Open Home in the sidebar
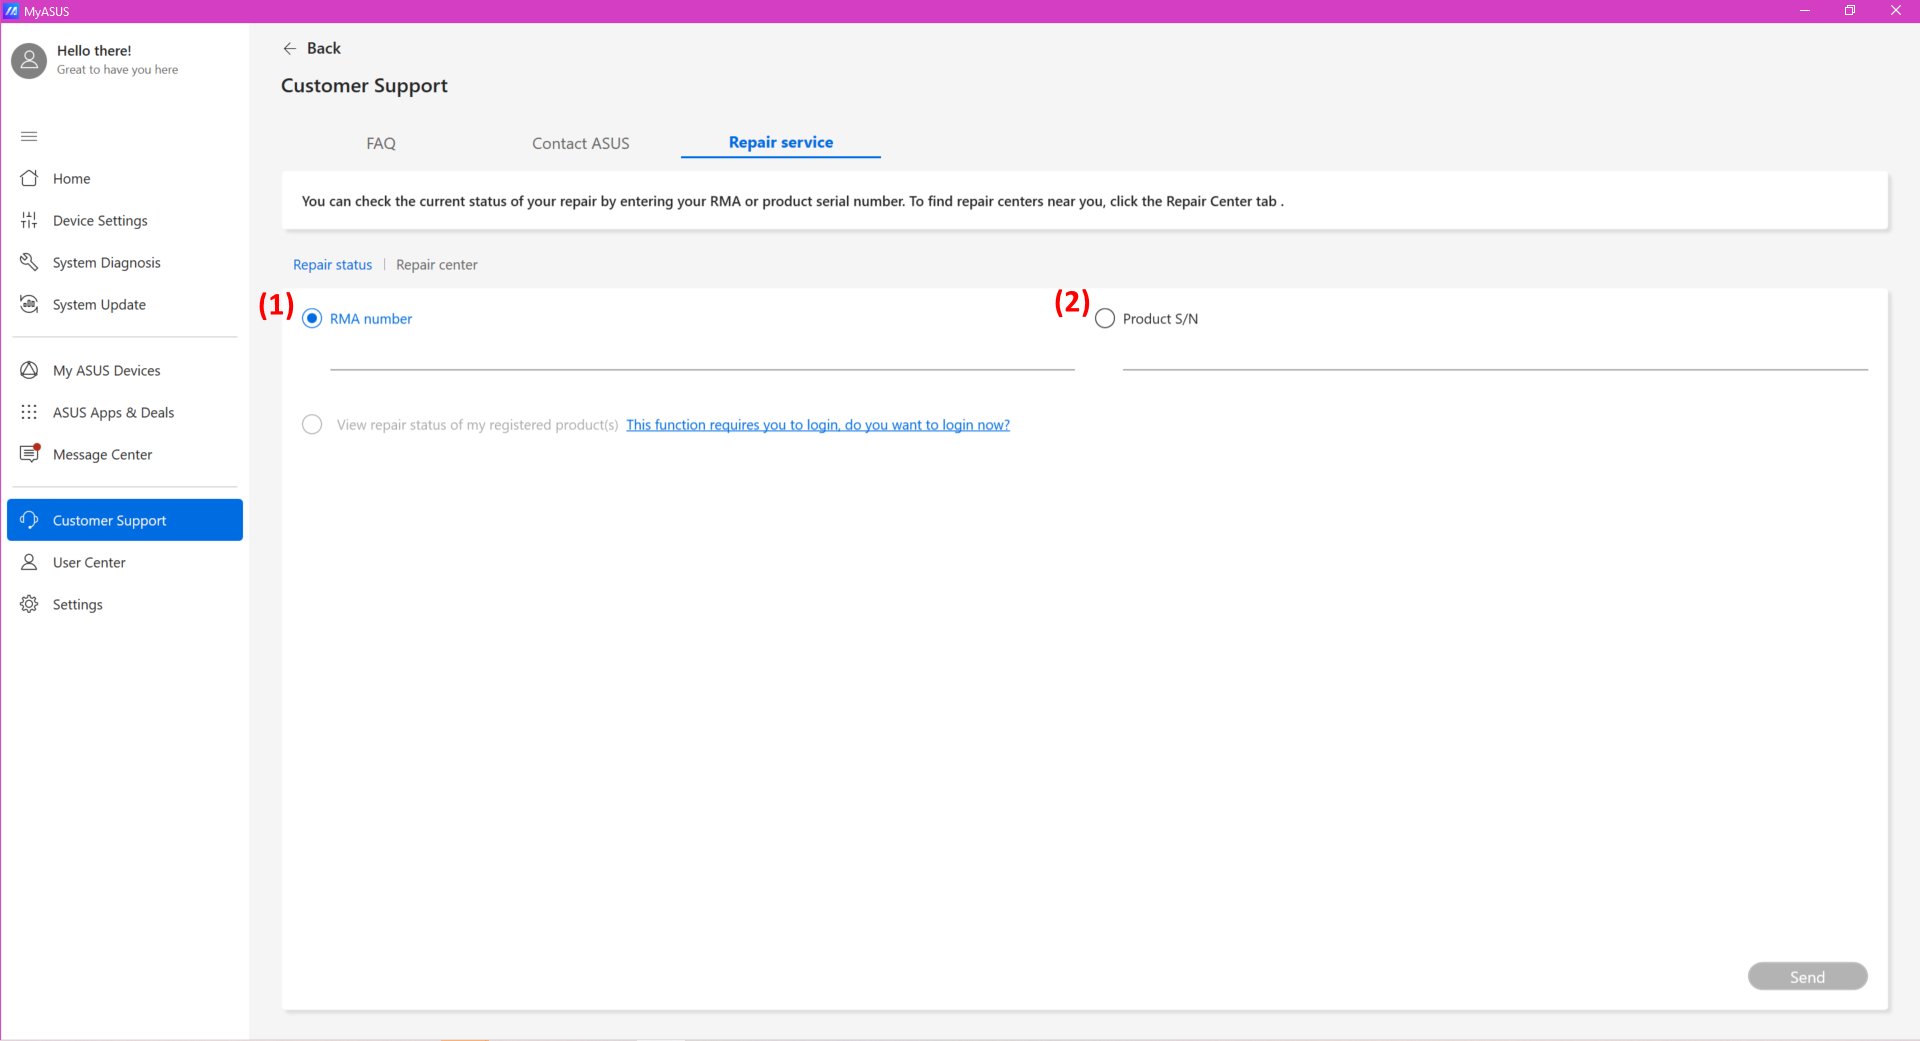Viewport: 1920px width, 1041px height. (125, 178)
